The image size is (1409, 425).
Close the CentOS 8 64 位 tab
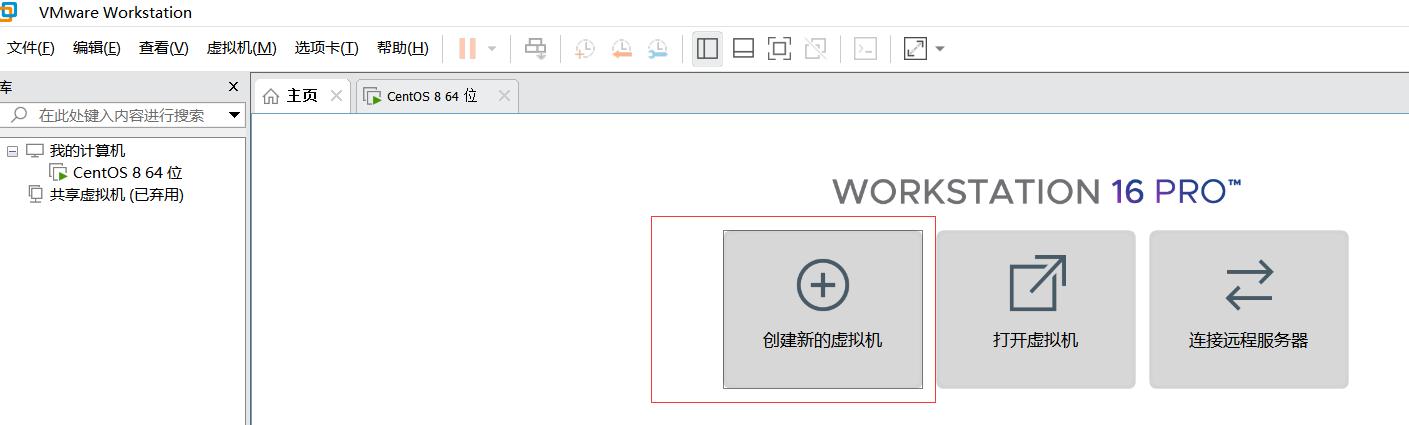pyautogui.click(x=504, y=96)
